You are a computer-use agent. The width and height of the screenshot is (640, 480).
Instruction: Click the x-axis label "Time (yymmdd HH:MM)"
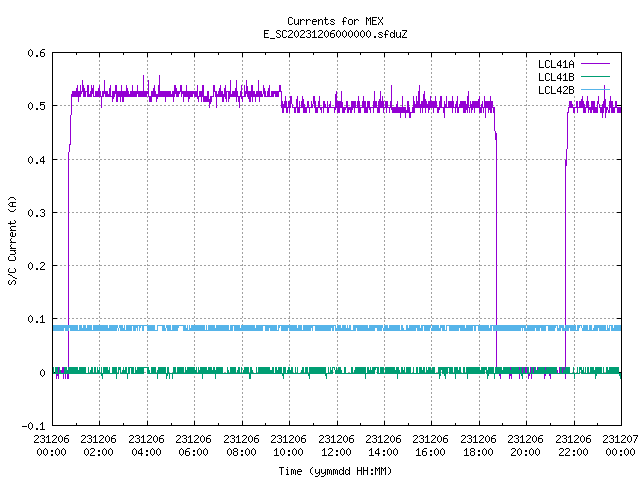(x=335, y=471)
